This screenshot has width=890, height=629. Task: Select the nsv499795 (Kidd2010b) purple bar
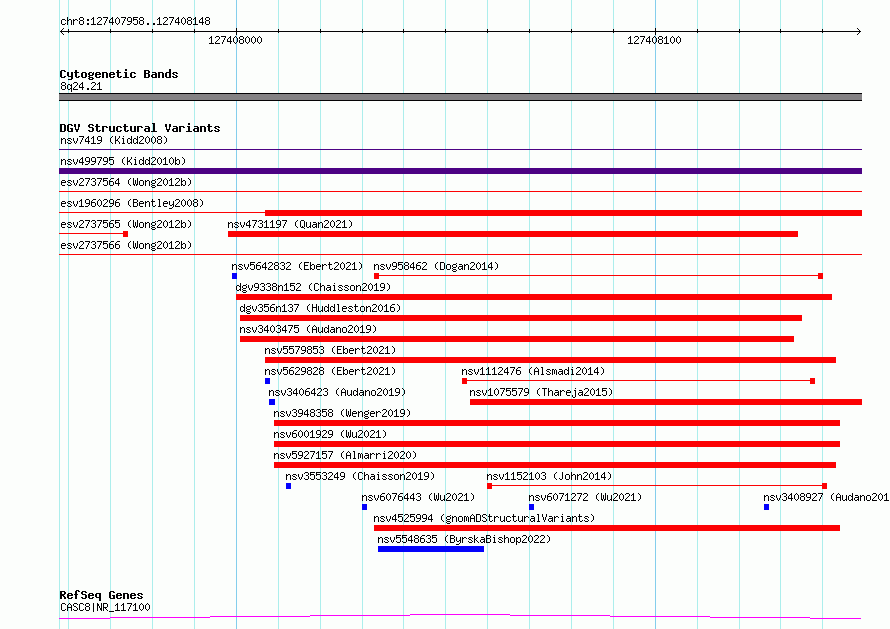[x=460, y=171]
